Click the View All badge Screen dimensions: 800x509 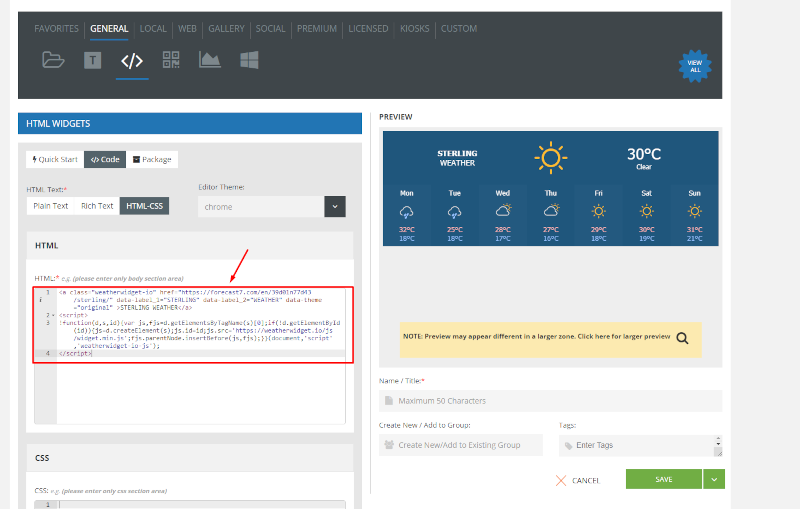click(x=695, y=66)
